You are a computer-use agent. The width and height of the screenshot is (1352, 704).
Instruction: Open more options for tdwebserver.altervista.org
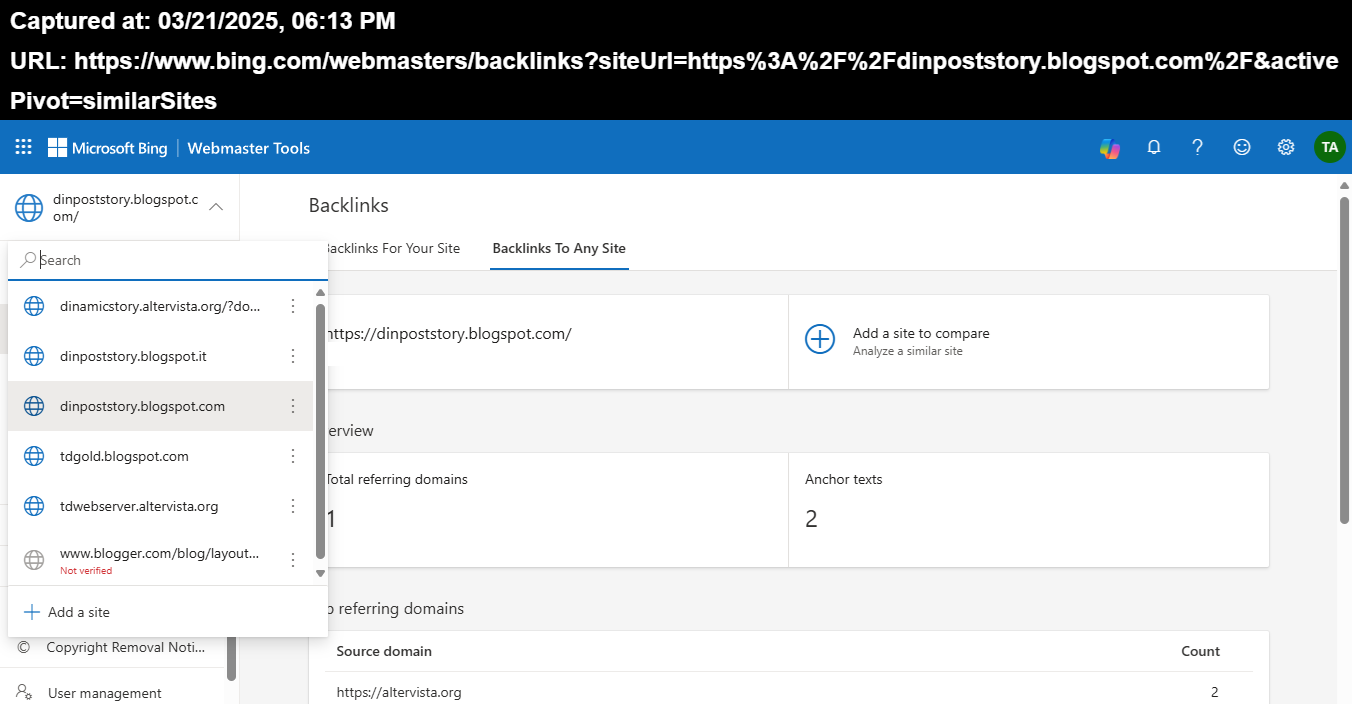coord(293,506)
